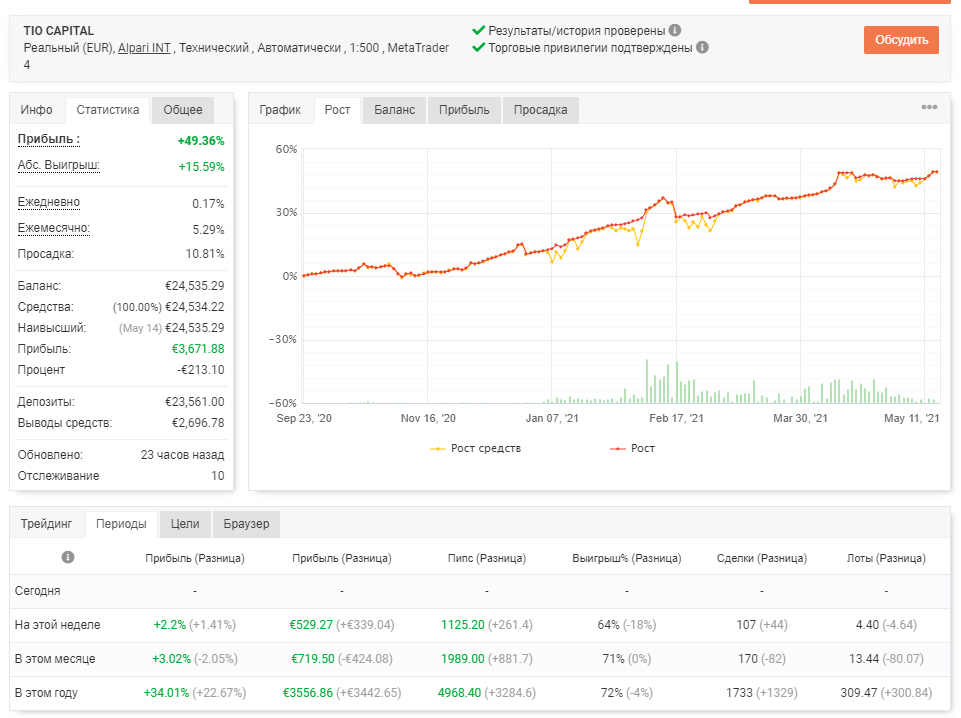Click the Абс. Выигрыш: label

58,165
